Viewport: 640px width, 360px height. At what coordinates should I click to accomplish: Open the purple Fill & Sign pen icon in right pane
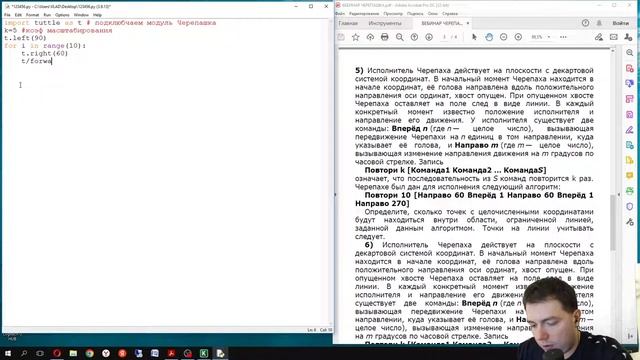630,130
